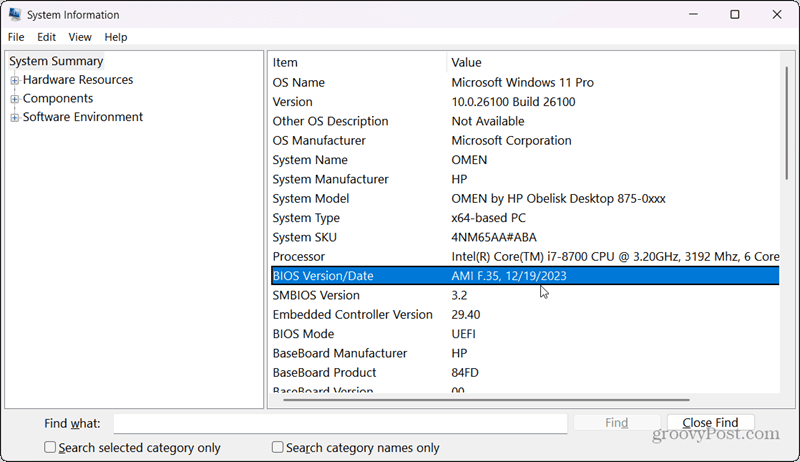Select the BaseBoard Product row

click(x=525, y=373)
